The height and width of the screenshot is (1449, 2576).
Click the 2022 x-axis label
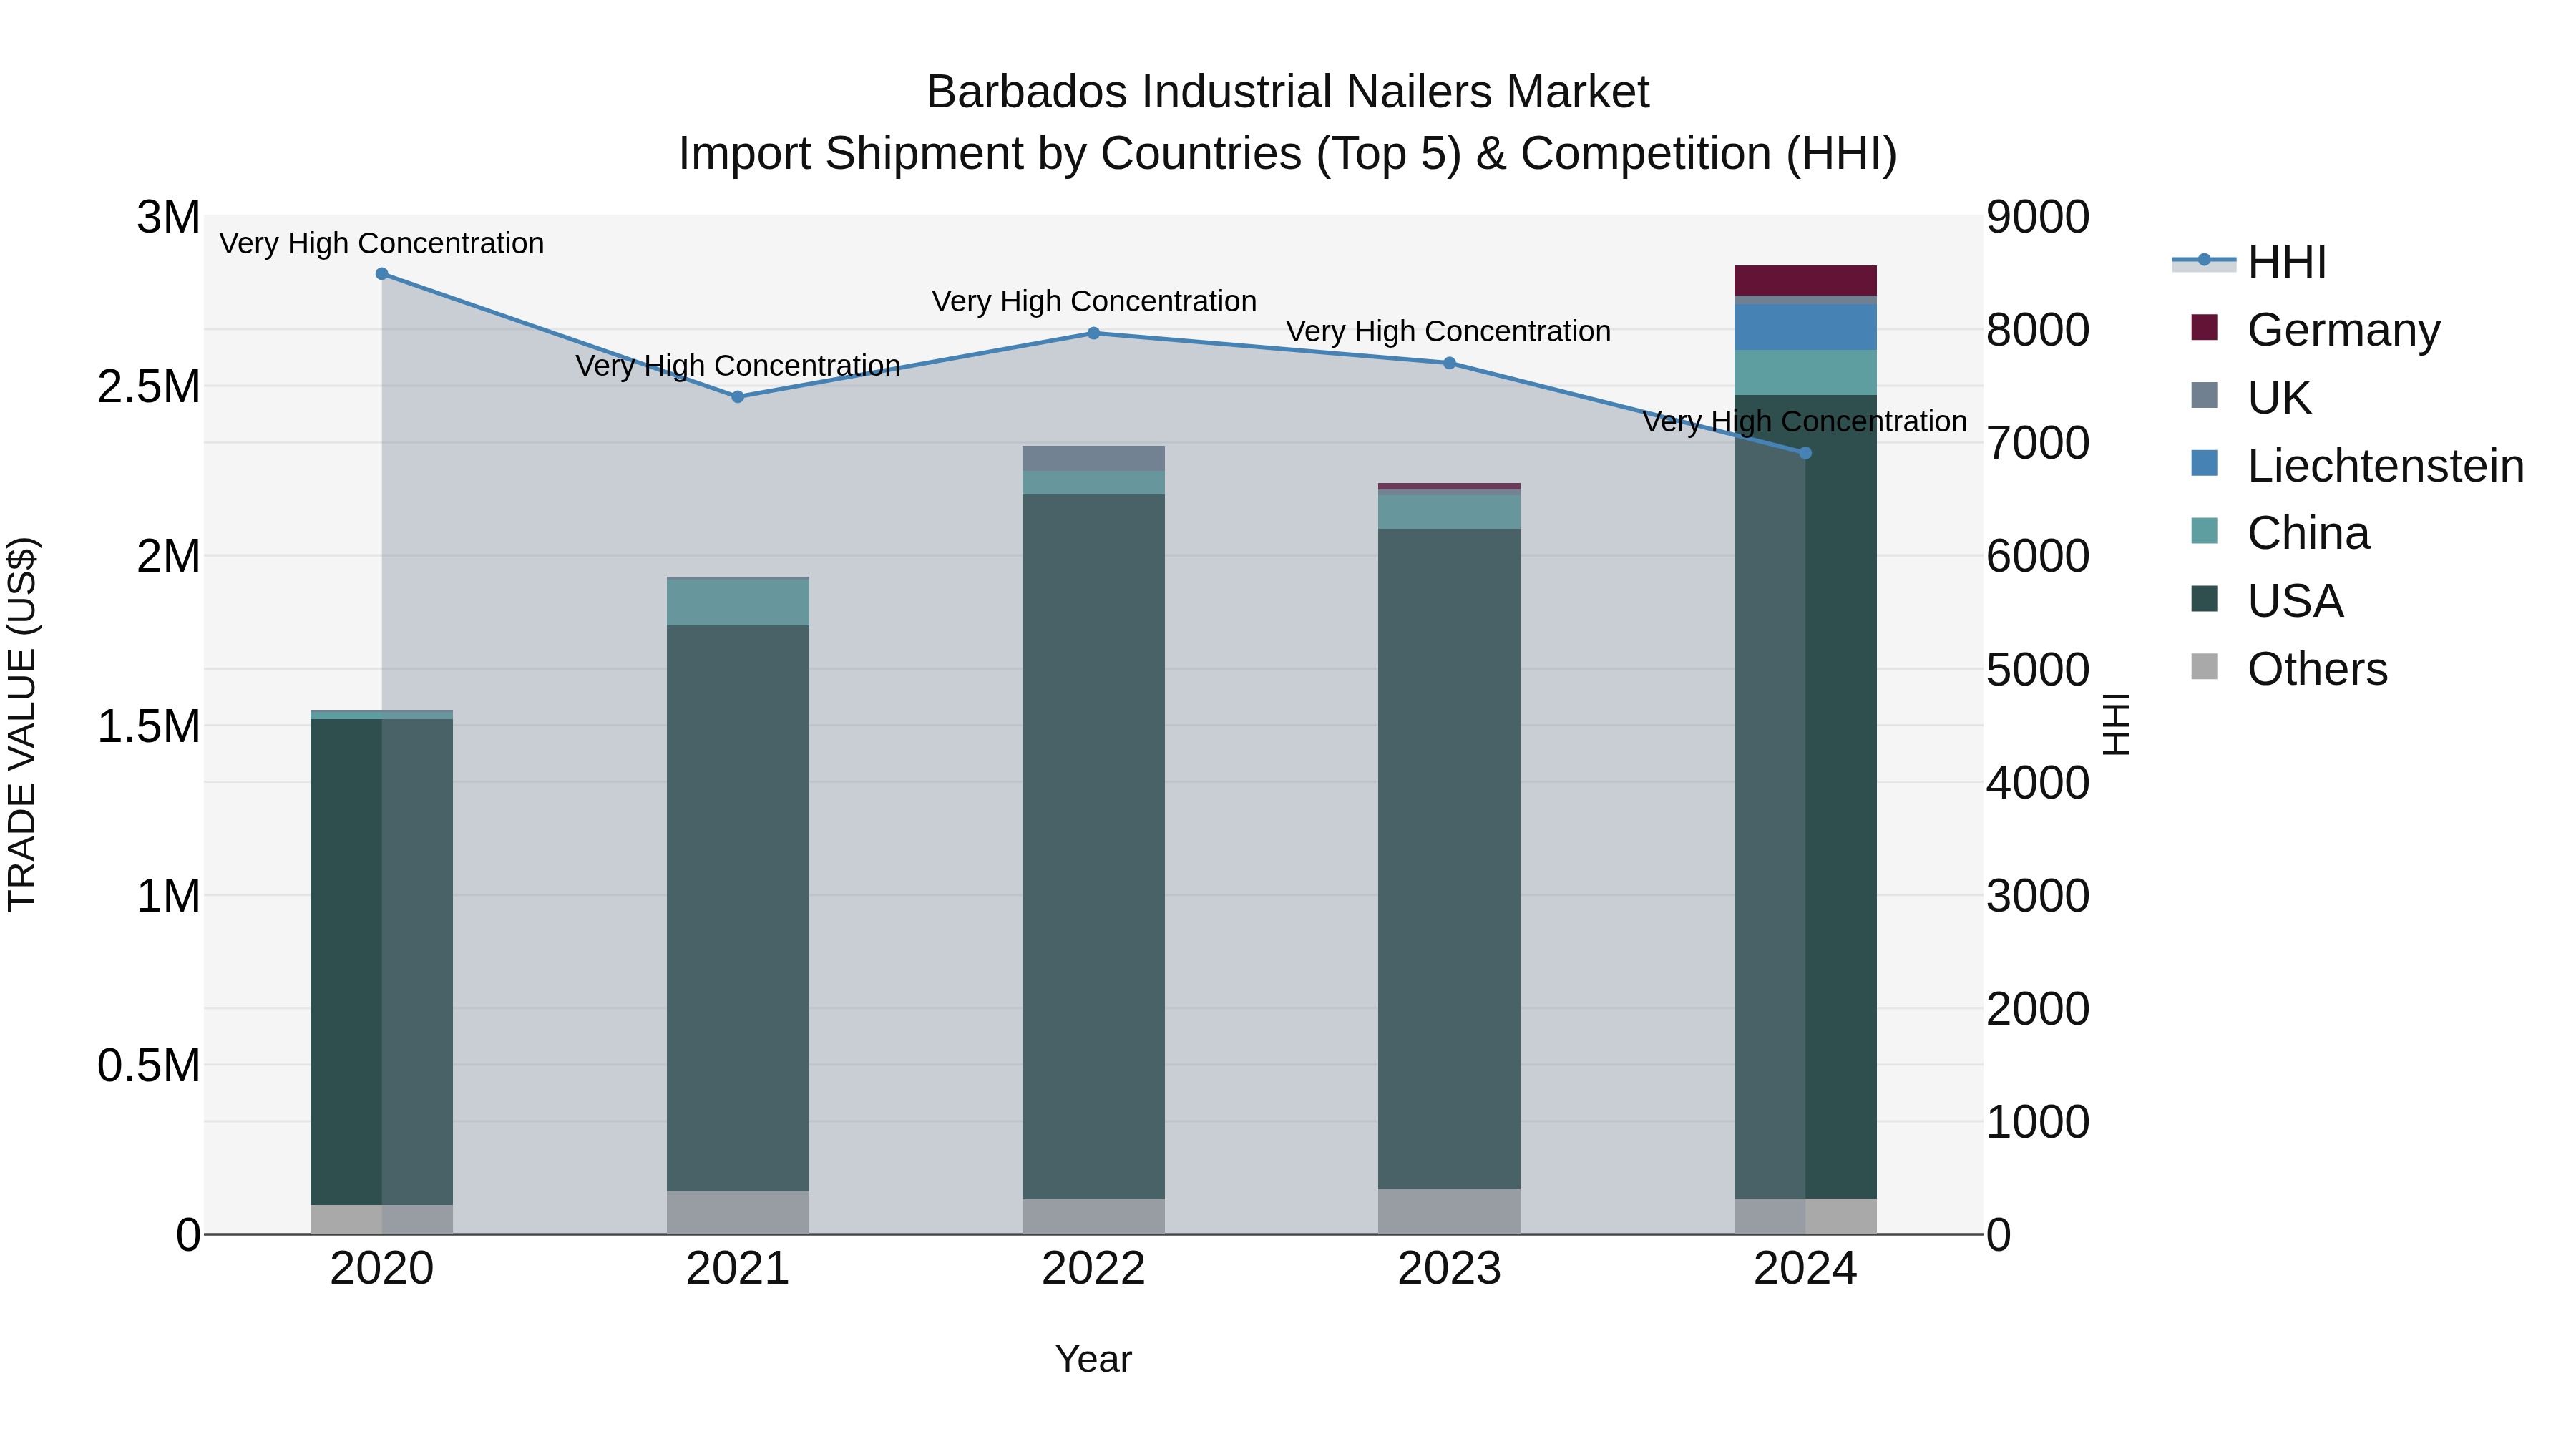(1093, 1269)
